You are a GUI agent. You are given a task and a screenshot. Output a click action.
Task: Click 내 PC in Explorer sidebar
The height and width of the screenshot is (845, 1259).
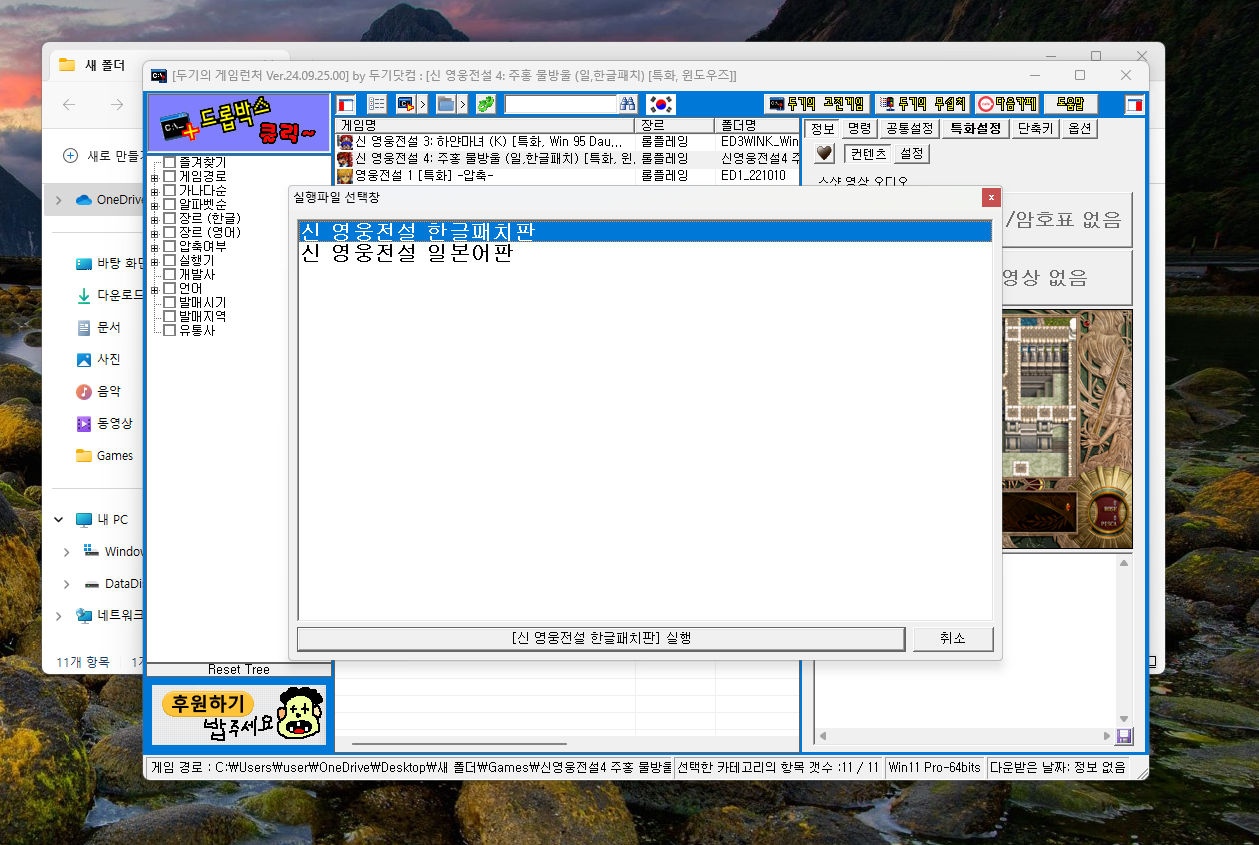pos(103,520)
